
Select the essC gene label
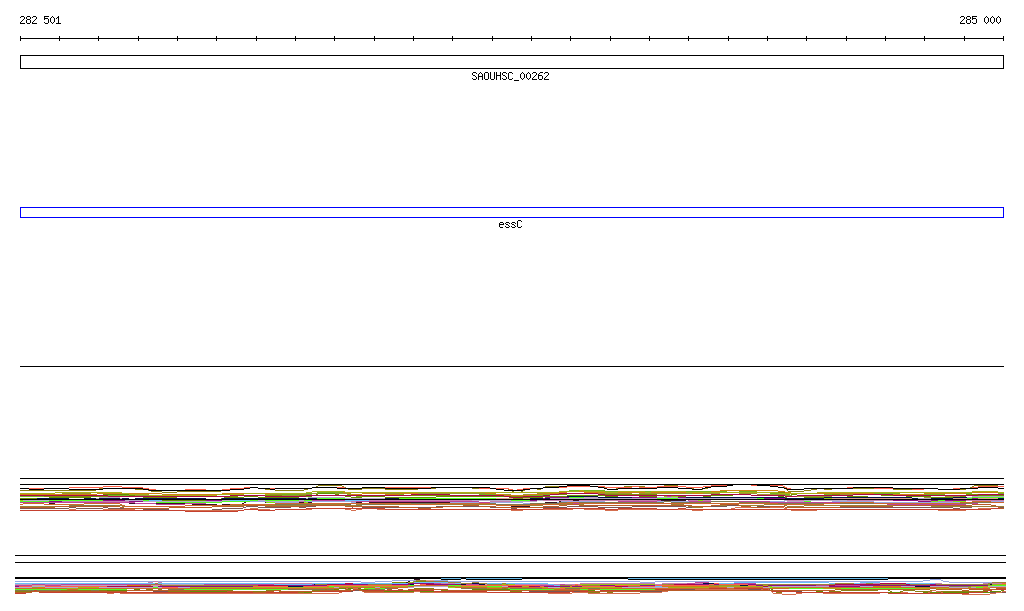pyautogui.click(x=510, y=225)
